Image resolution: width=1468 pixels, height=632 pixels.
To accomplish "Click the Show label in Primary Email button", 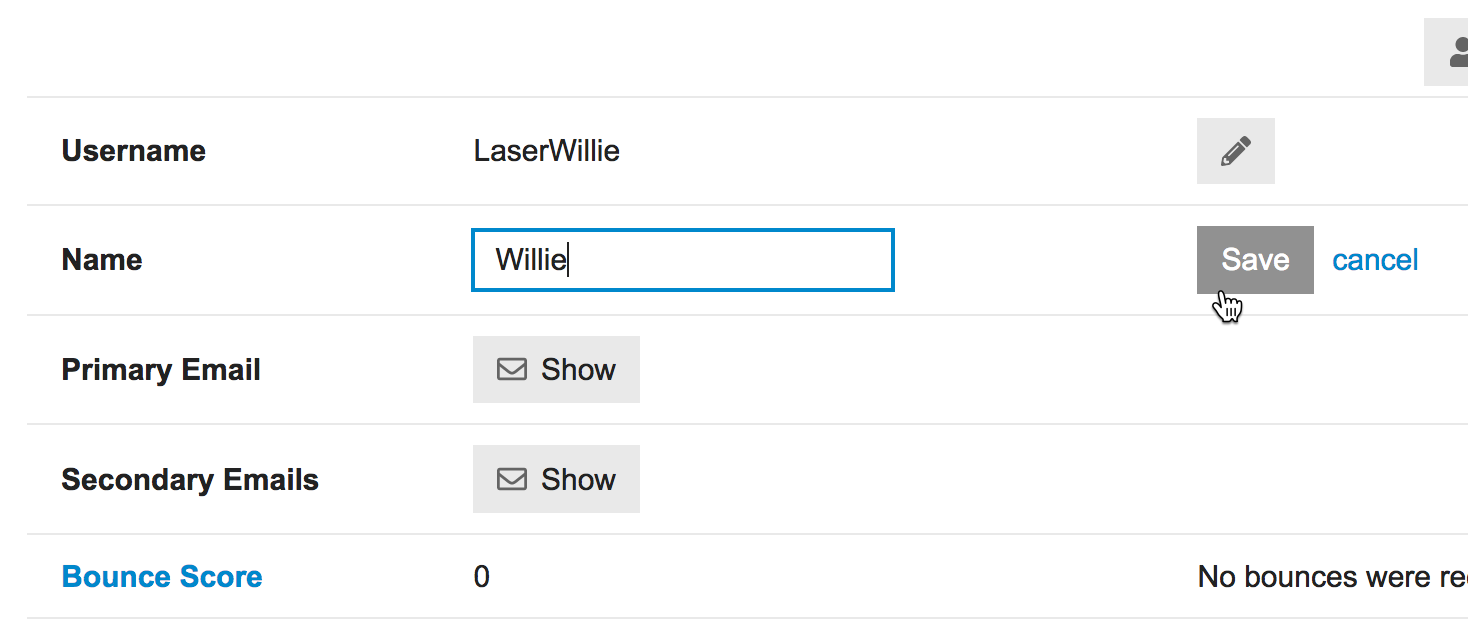I will pos(578,370).
